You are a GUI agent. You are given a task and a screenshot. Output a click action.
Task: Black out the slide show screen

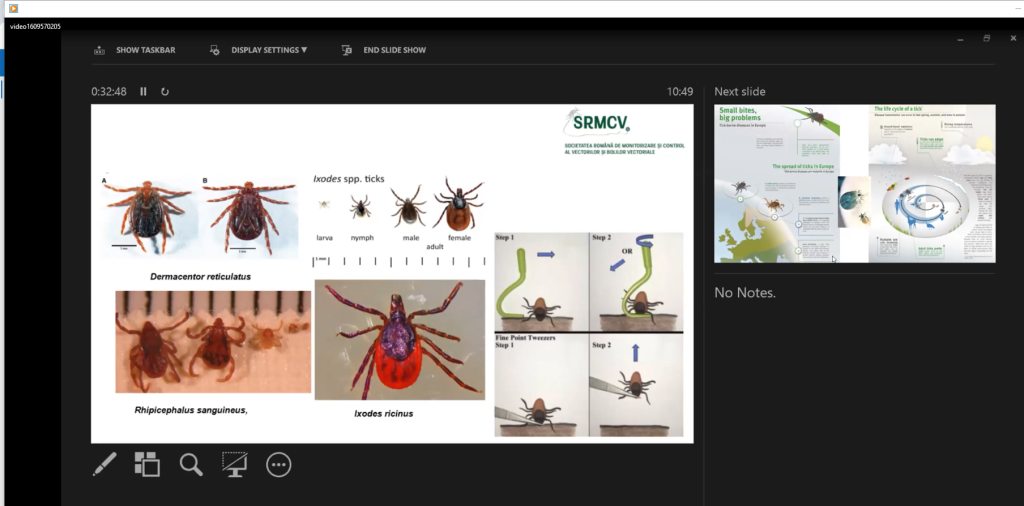235,464
